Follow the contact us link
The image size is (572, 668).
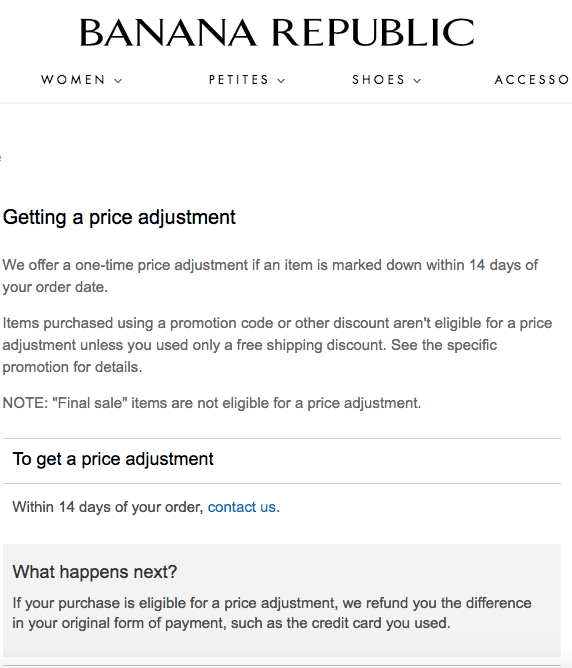pyautogui.click(x=244, y=507)
